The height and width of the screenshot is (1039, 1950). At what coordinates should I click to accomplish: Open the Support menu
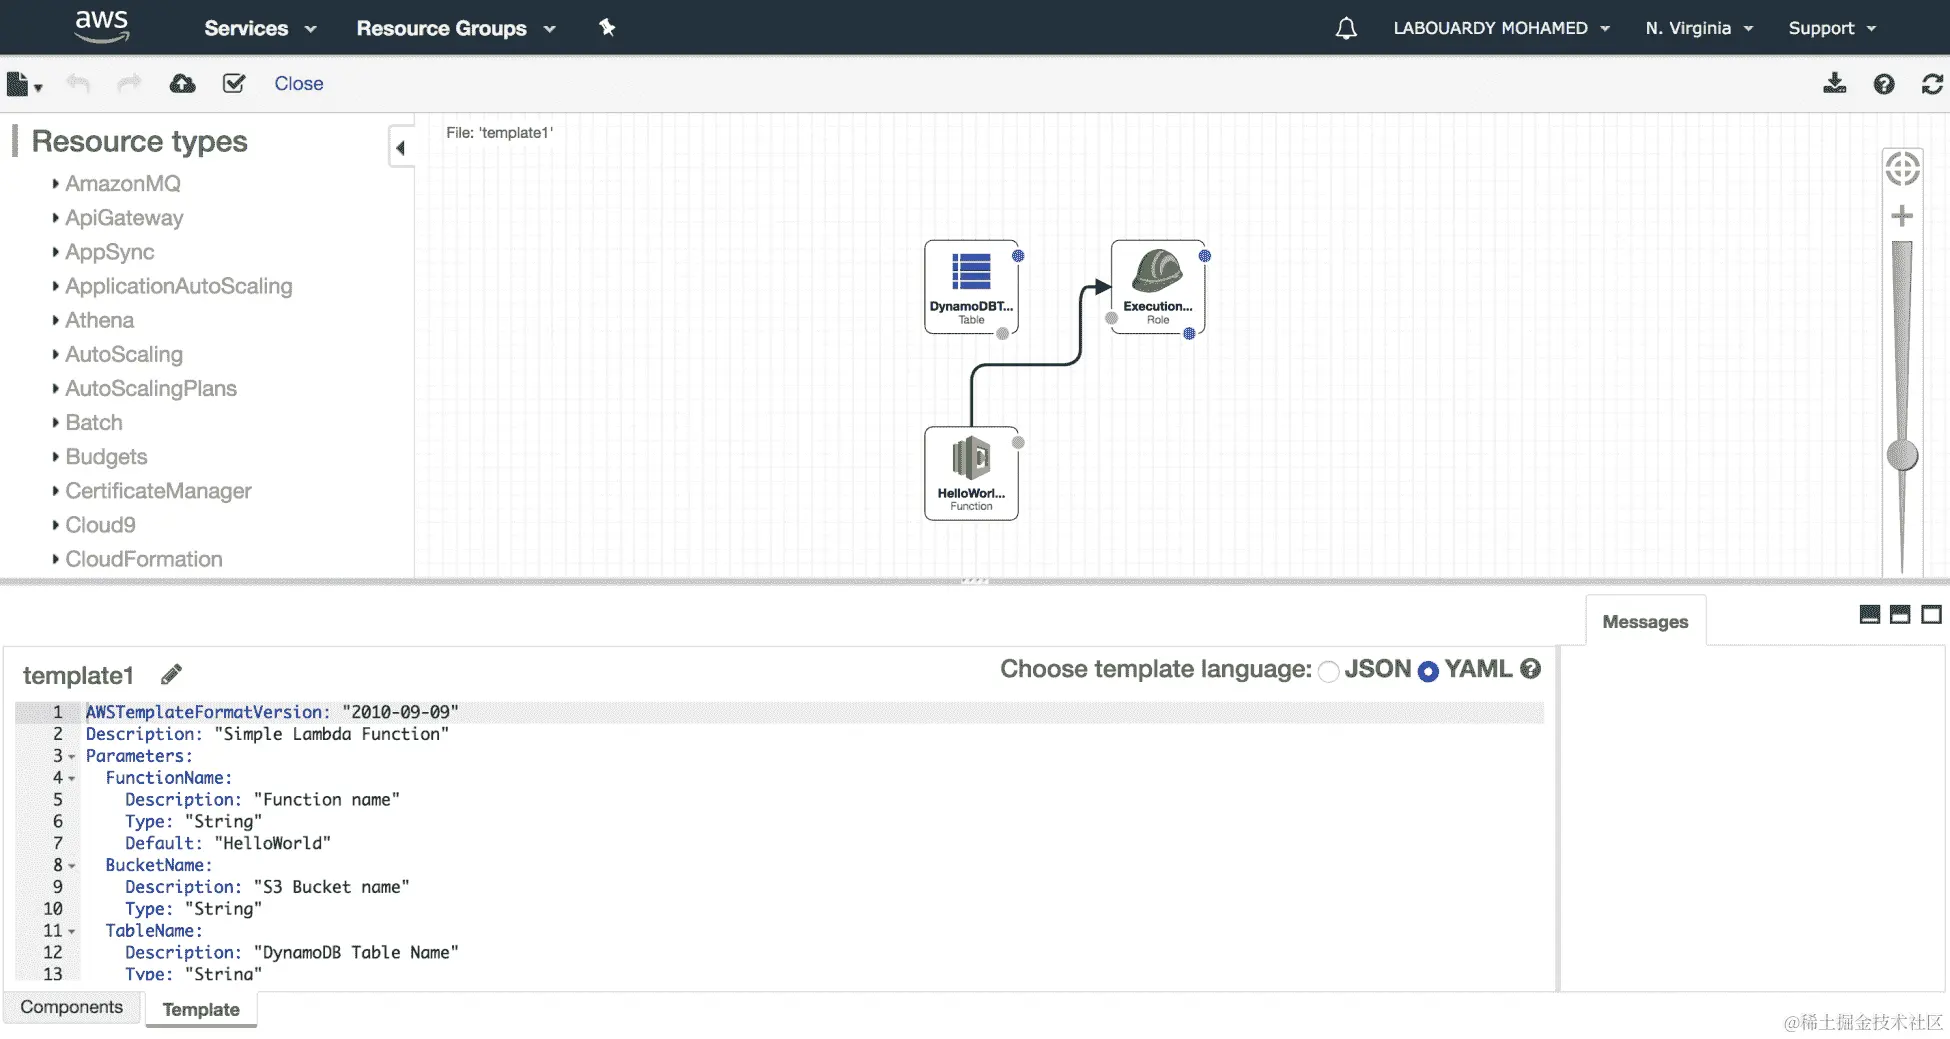pyautogui.click(x=1832, y=28)
